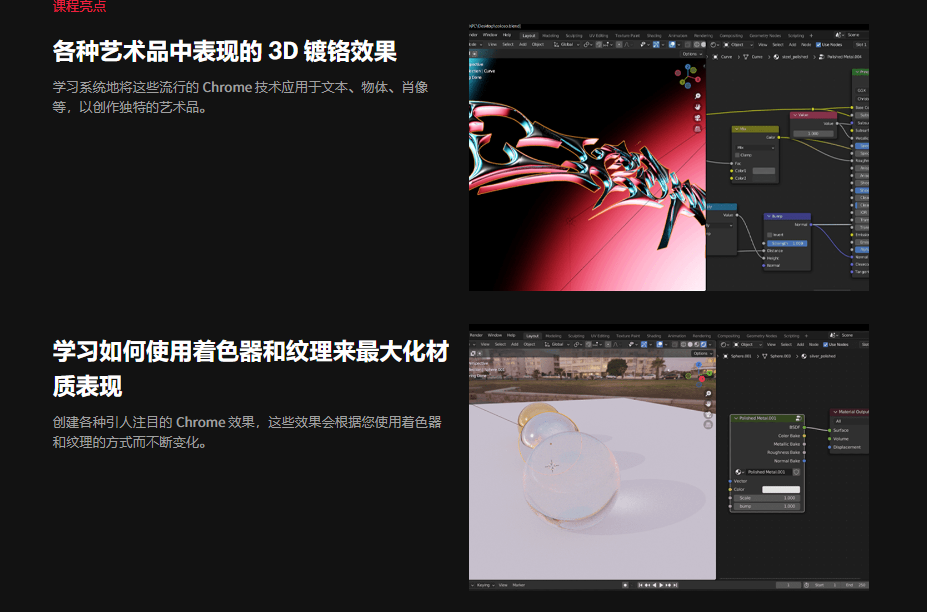Image resolution: width=927 pixels, height=612 pixels.
Task: Click zoom magnifier icon in chrome-art Blender viewport
Action: pyautogui.click(x=698, y=96)
